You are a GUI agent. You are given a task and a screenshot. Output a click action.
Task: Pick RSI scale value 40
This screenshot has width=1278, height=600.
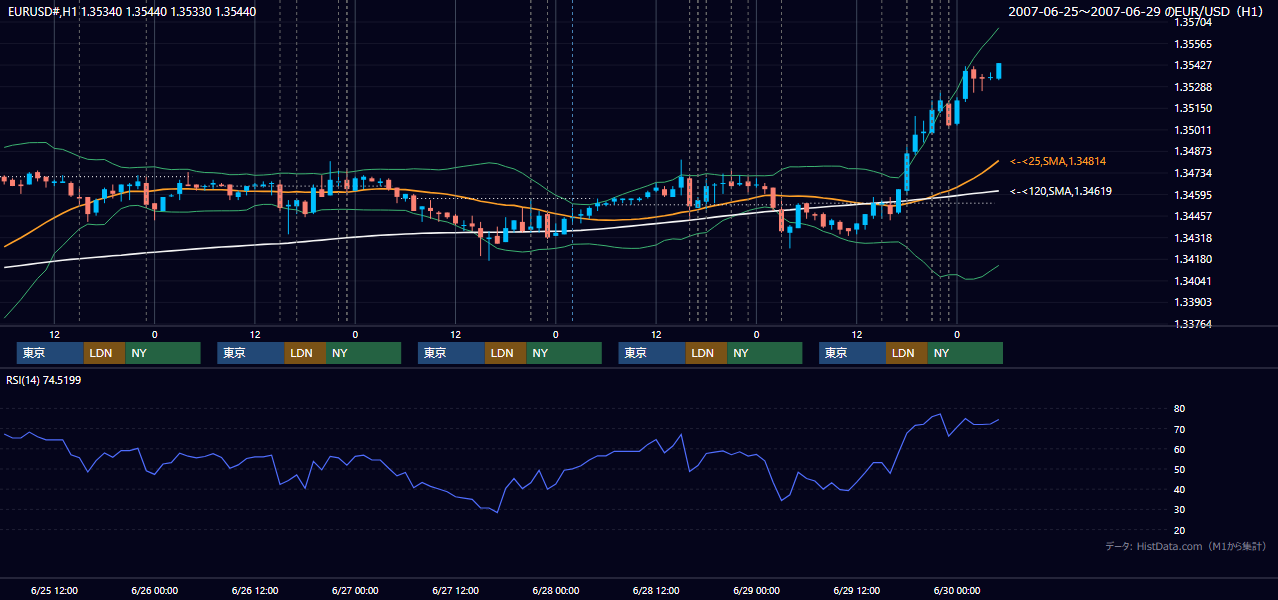point(1180,489)
